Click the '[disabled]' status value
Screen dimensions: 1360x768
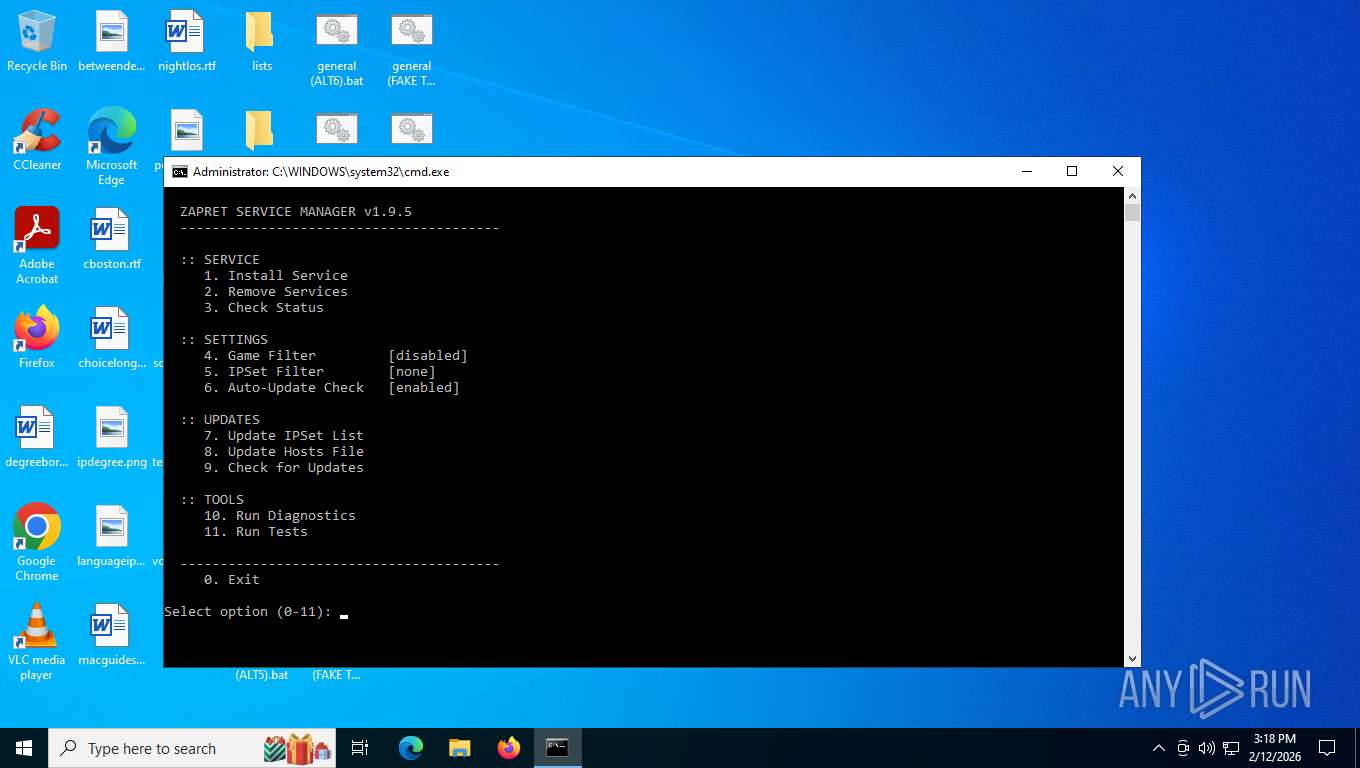pyautogui.click(x=428, y=356)
